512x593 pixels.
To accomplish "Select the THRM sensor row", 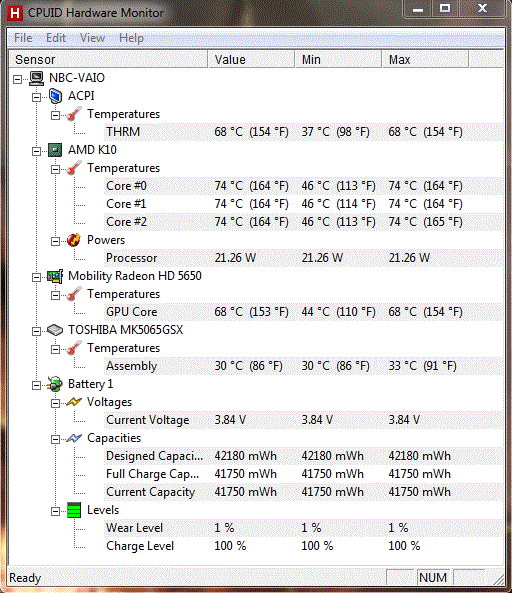I will [x=304, y=132].
